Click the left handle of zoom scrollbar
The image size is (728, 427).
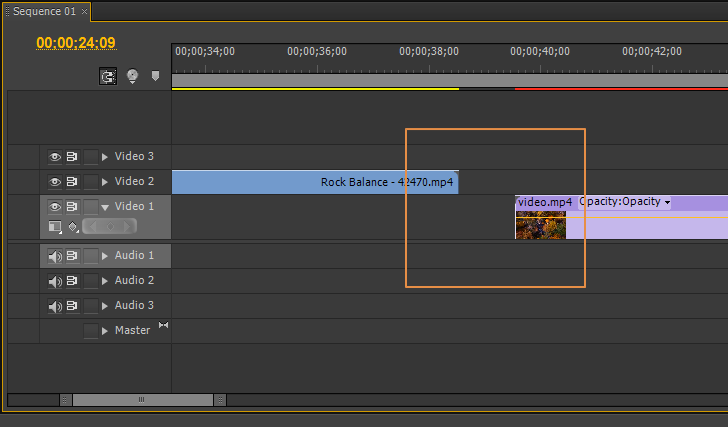coord(65,400)
